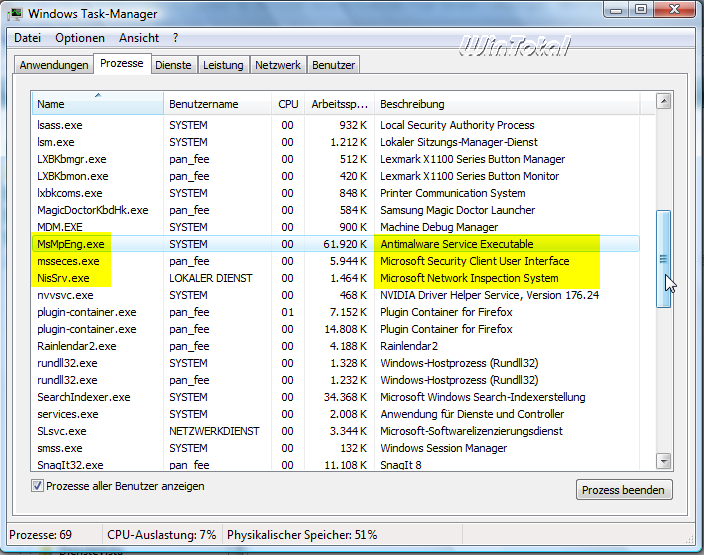Click Microsoft Network Inspection System description

pos(469,278)
